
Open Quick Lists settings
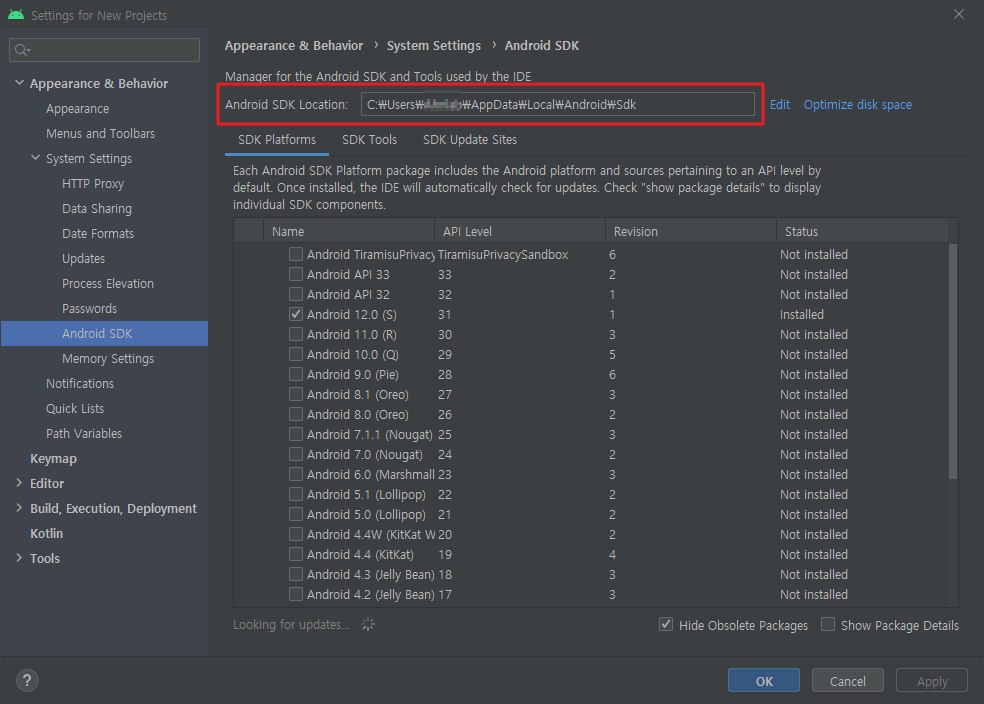pos(75,408)
